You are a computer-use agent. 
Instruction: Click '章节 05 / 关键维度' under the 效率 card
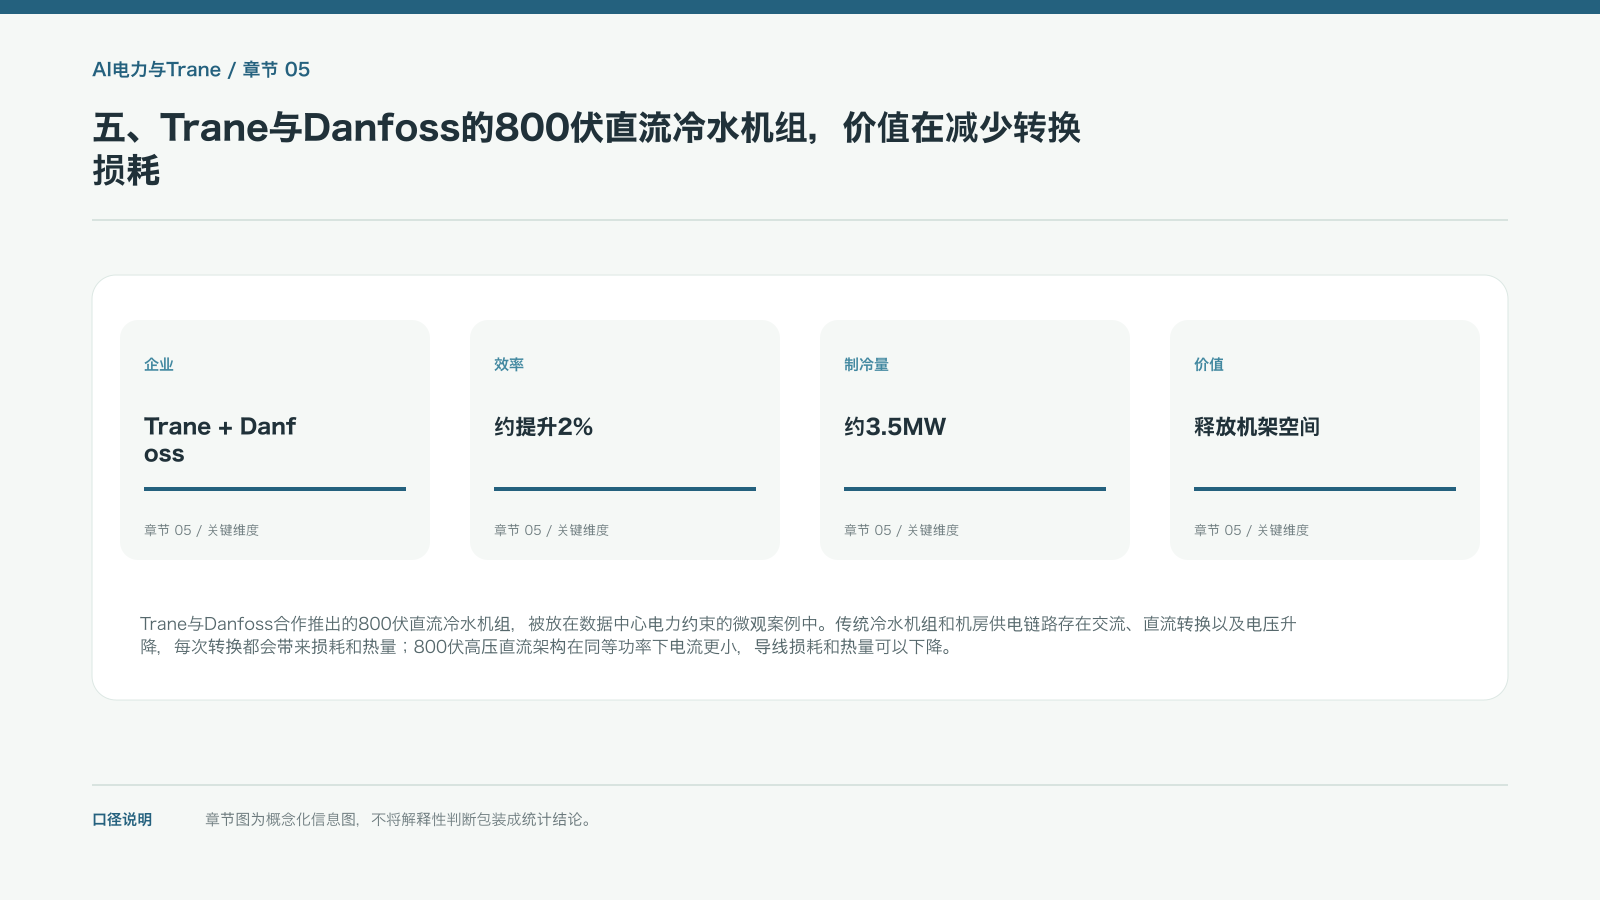pos(551,530)
